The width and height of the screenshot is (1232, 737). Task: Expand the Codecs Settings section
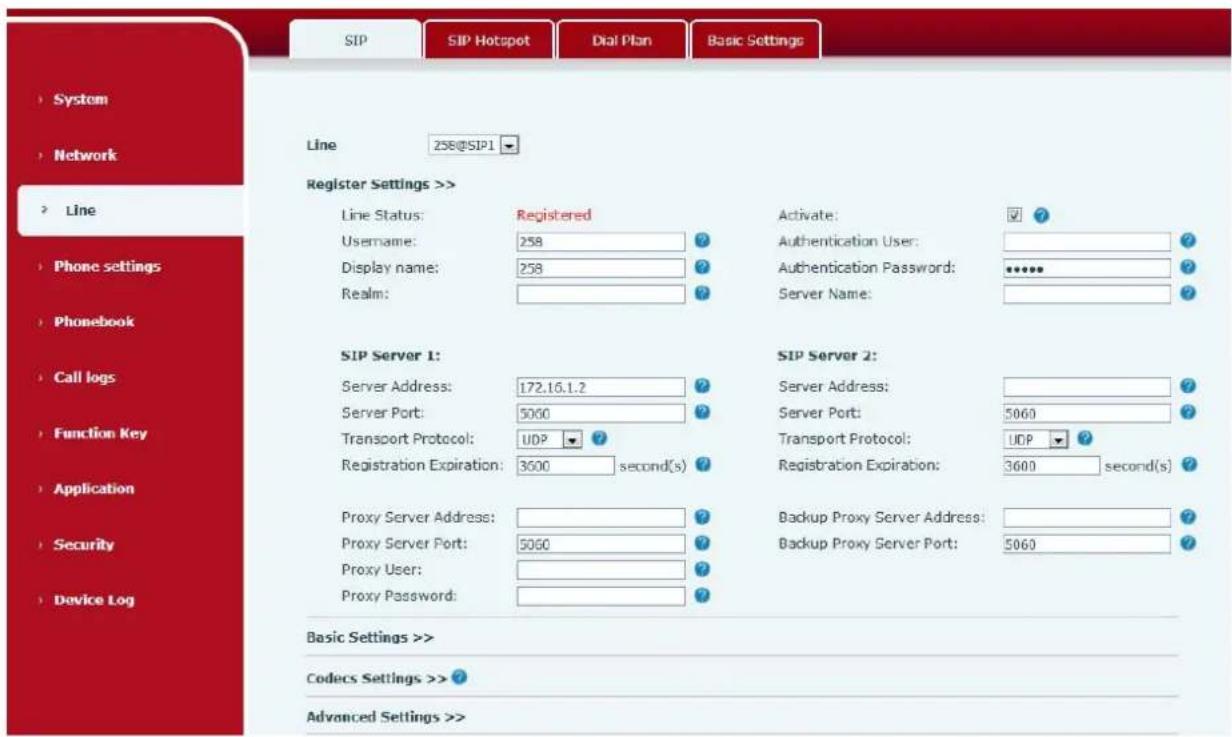pos(377,678)
